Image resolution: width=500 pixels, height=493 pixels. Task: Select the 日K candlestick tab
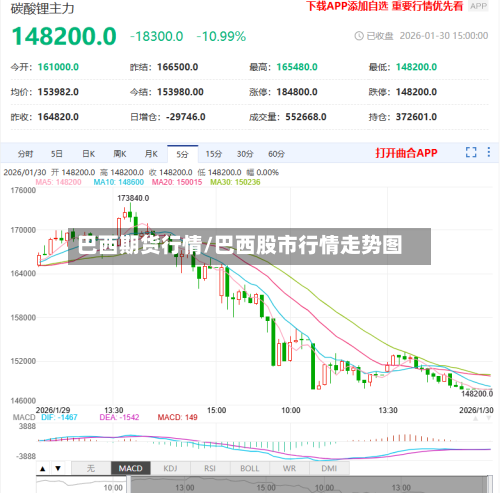(89, 154)
